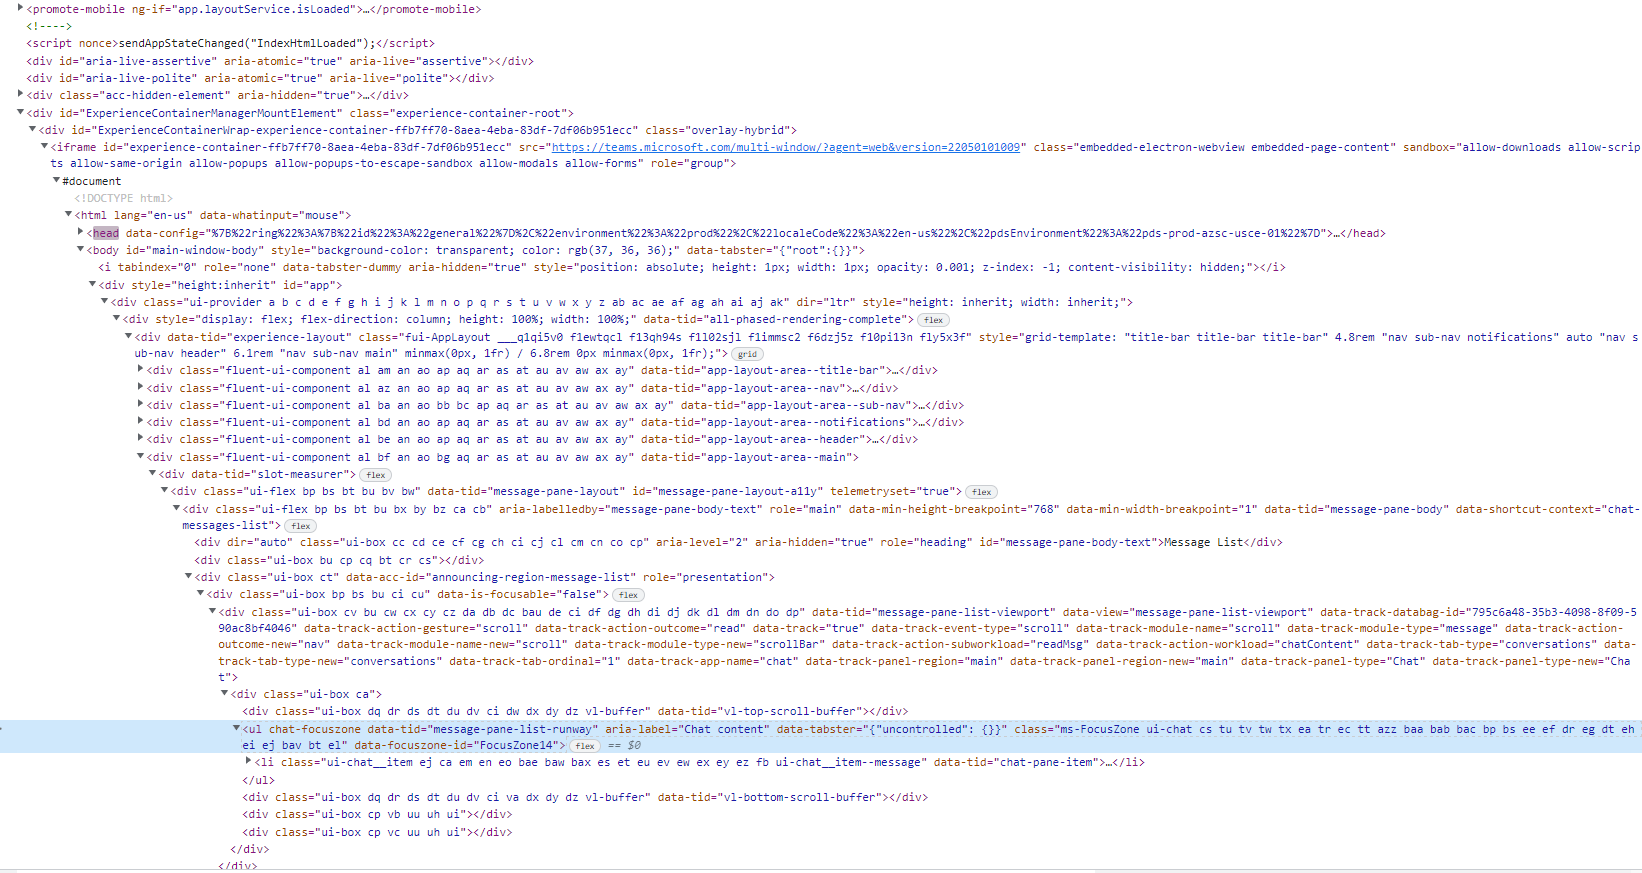The image size is (1642, 873).
Task: Select the <!DOCTYPE html> line
Action: tap(124, 198)
